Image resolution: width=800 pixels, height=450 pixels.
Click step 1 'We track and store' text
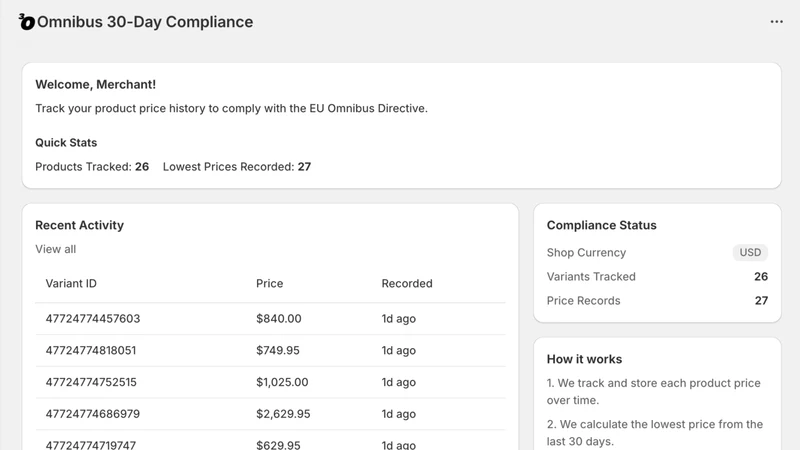click(x=654, y=391)
